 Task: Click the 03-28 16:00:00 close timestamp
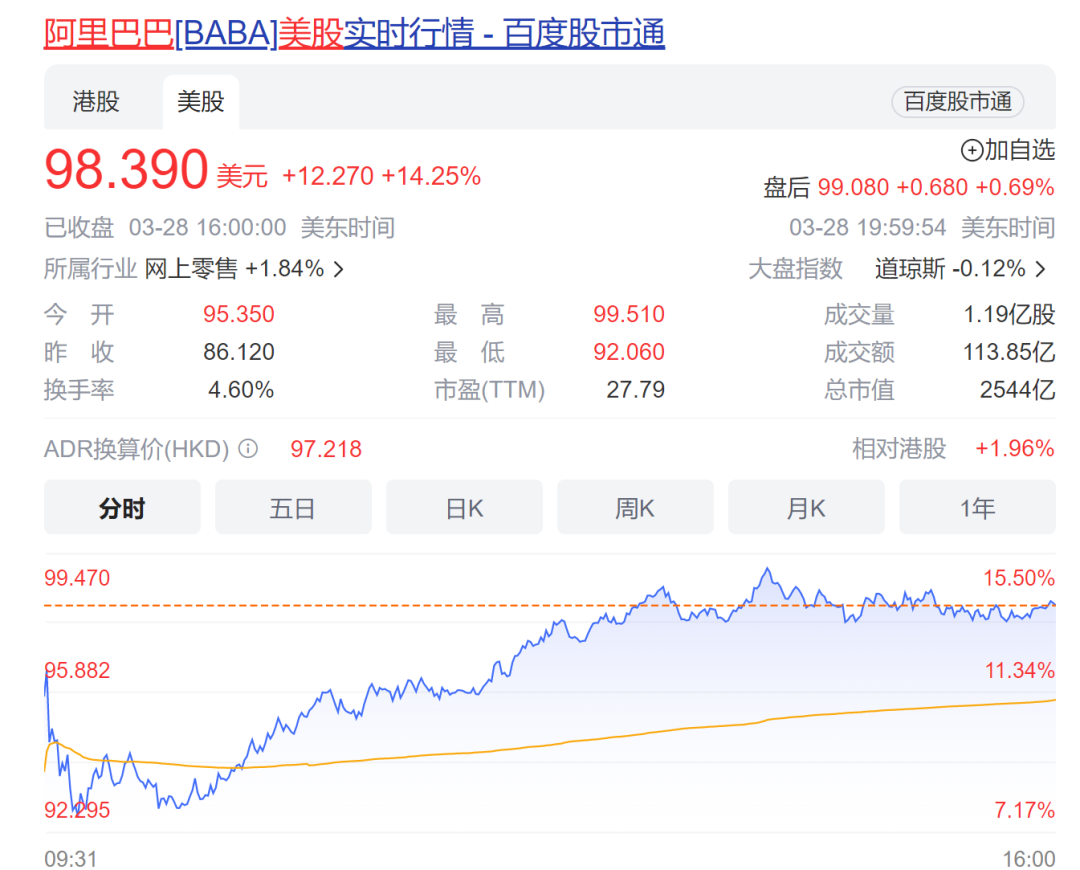click(x=207, y=227)
